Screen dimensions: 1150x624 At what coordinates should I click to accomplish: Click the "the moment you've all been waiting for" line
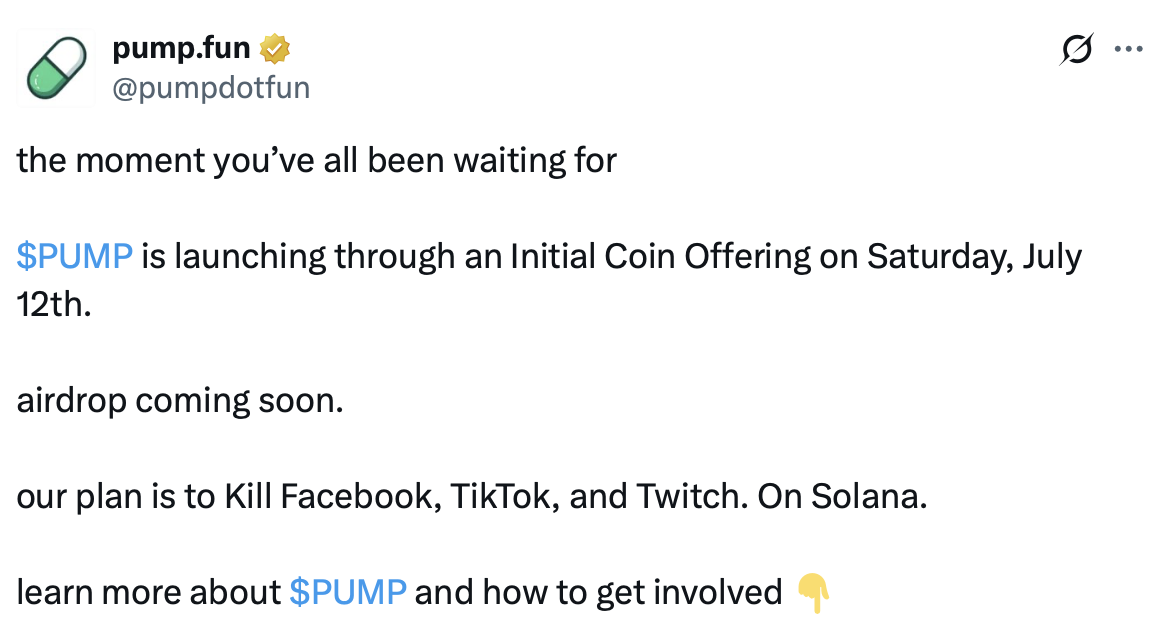tap(316, 161)
